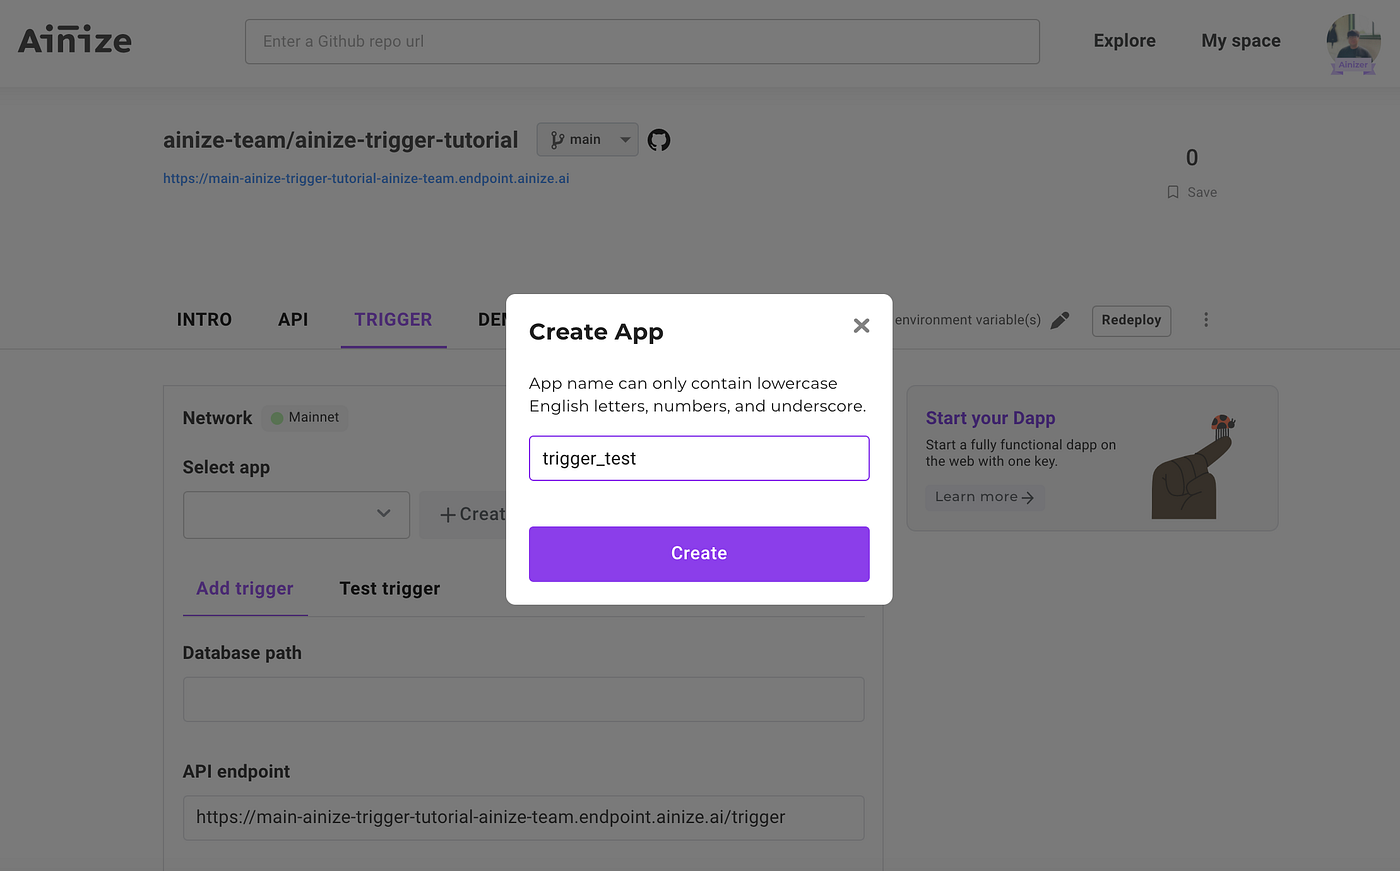This screenshot has height=871, width=1400.
Task: Switch to the Test trigger tab
Action: 389,588
